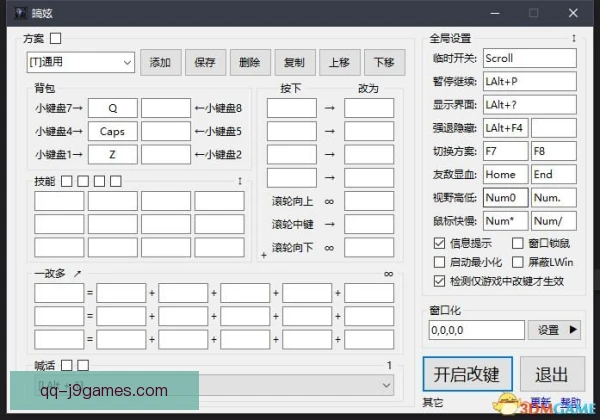Toggle the second 喊话 checkbox

point(83,365)
